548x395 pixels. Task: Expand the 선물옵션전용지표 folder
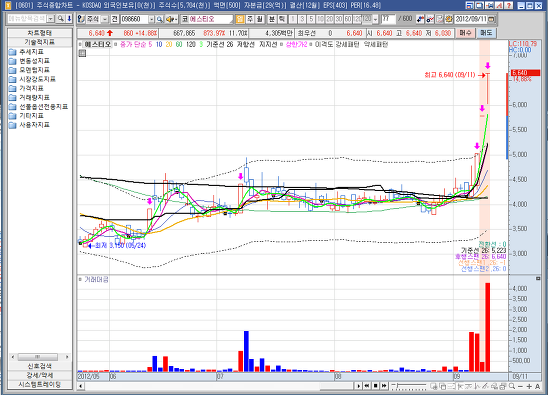pyautogui.click(x=38, y=106)
